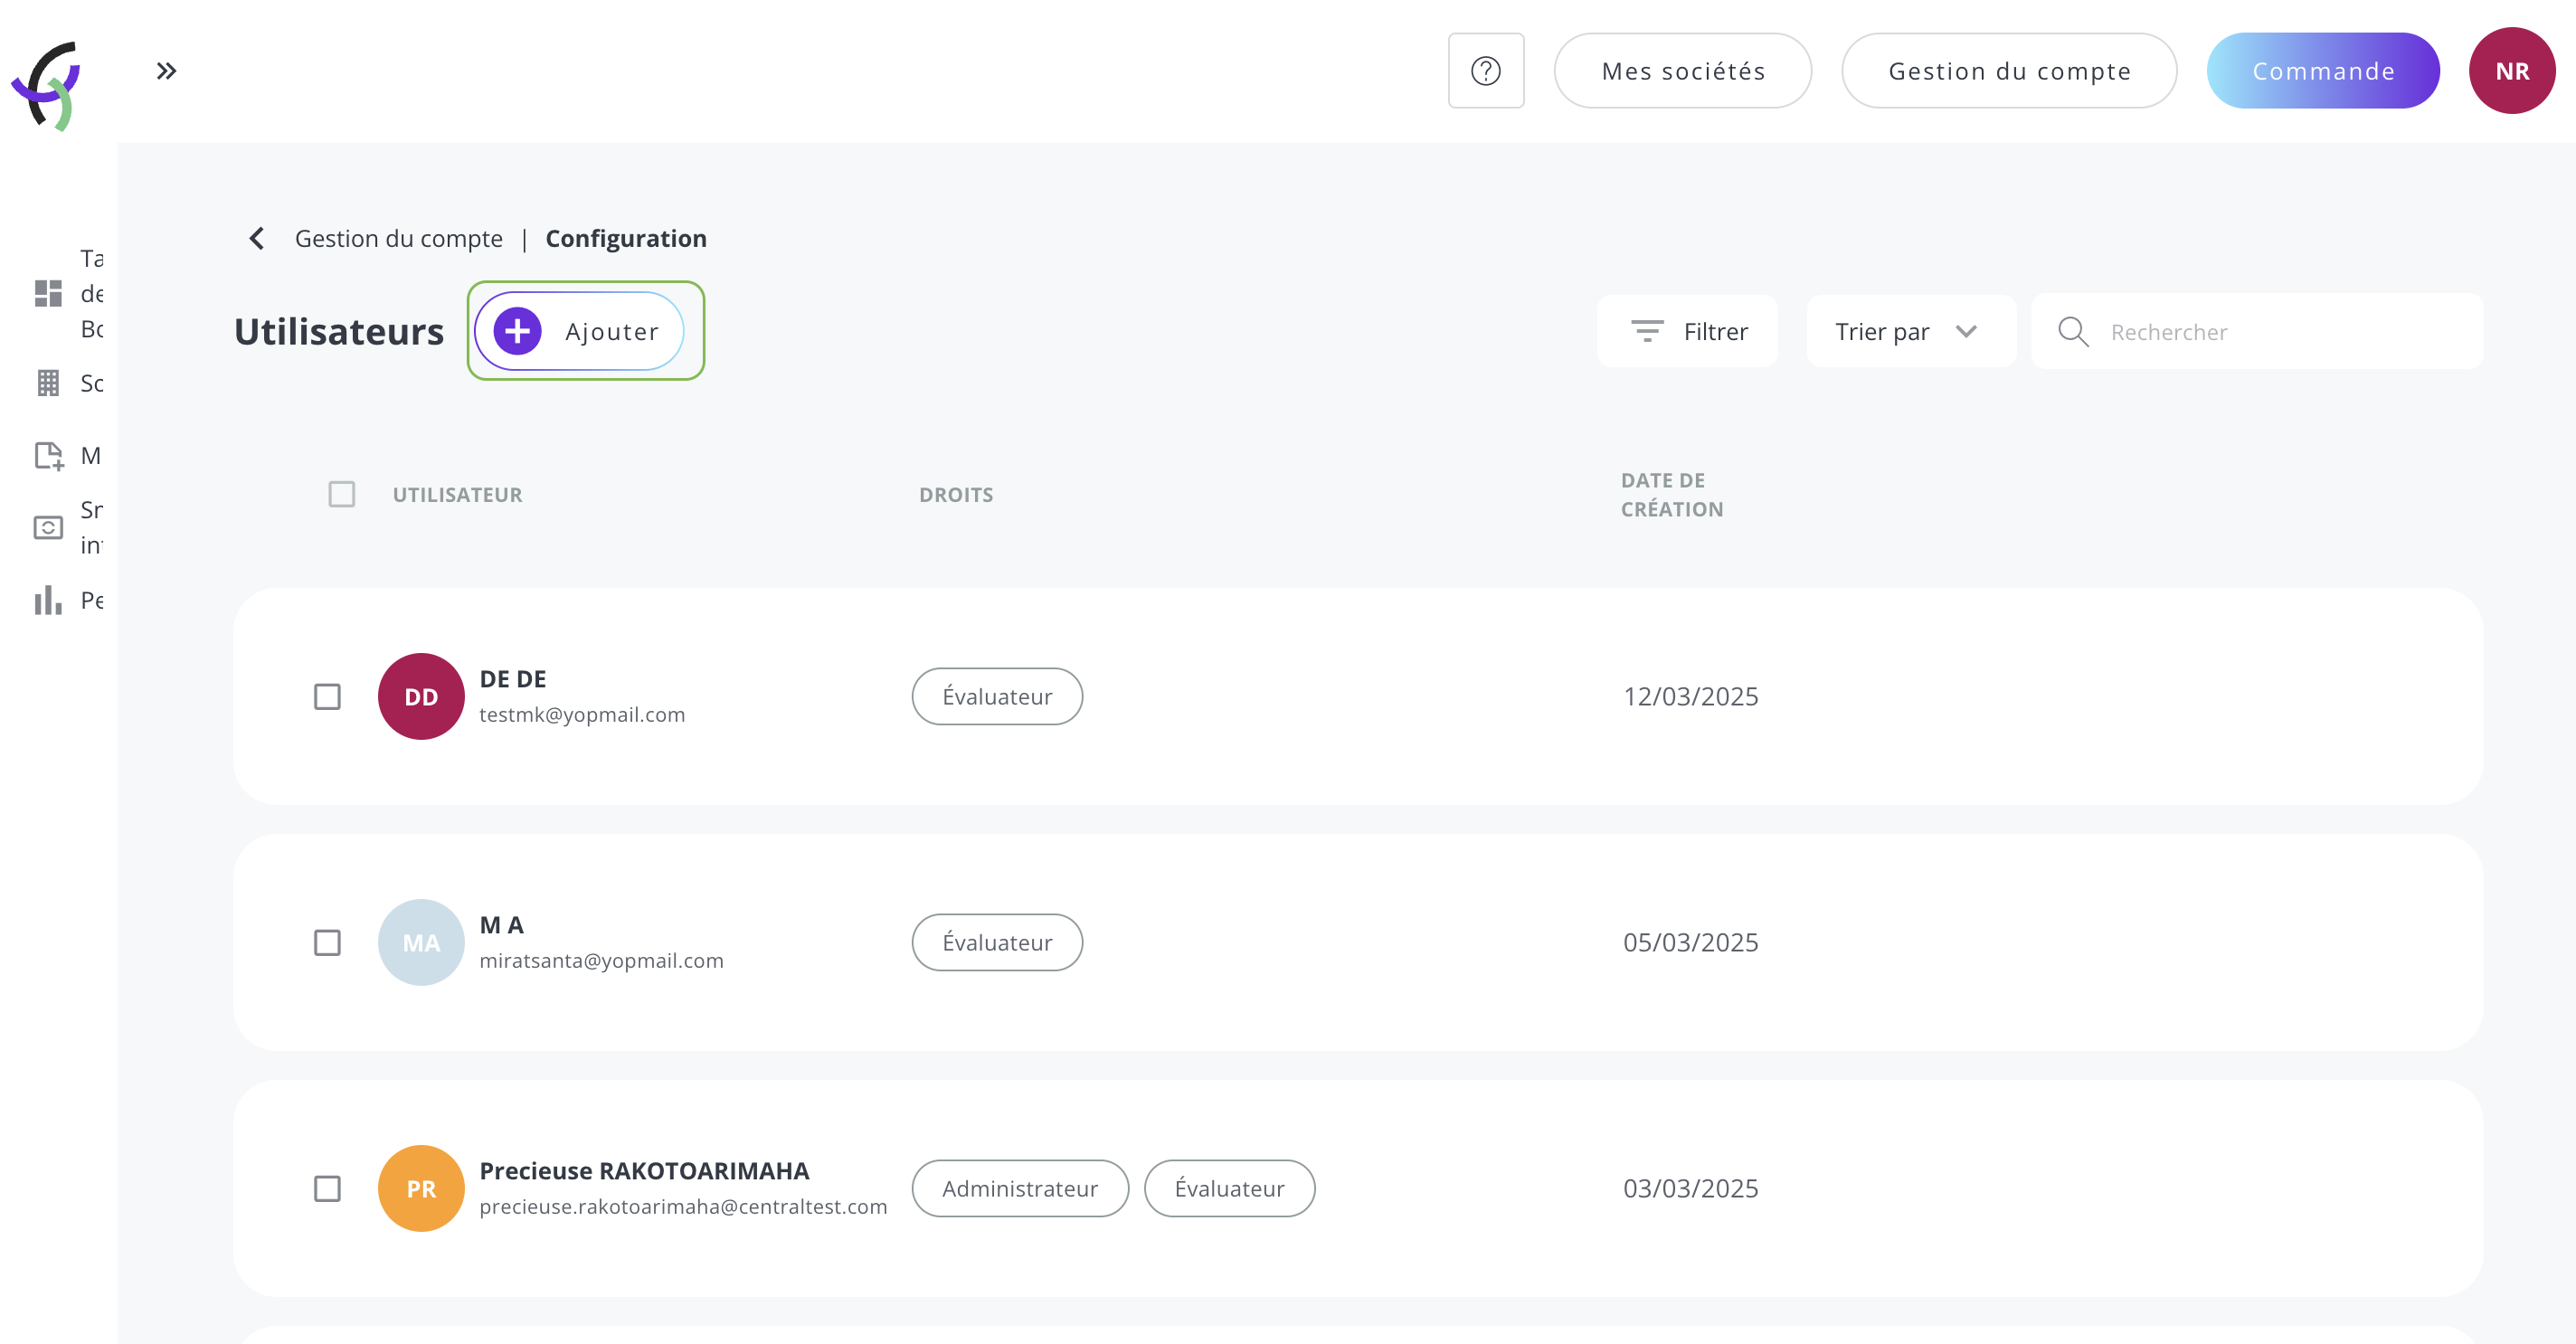The width and height of the screenshot is (2576, 1344).
Task: Click the name M A
Action: pos(501,925)
